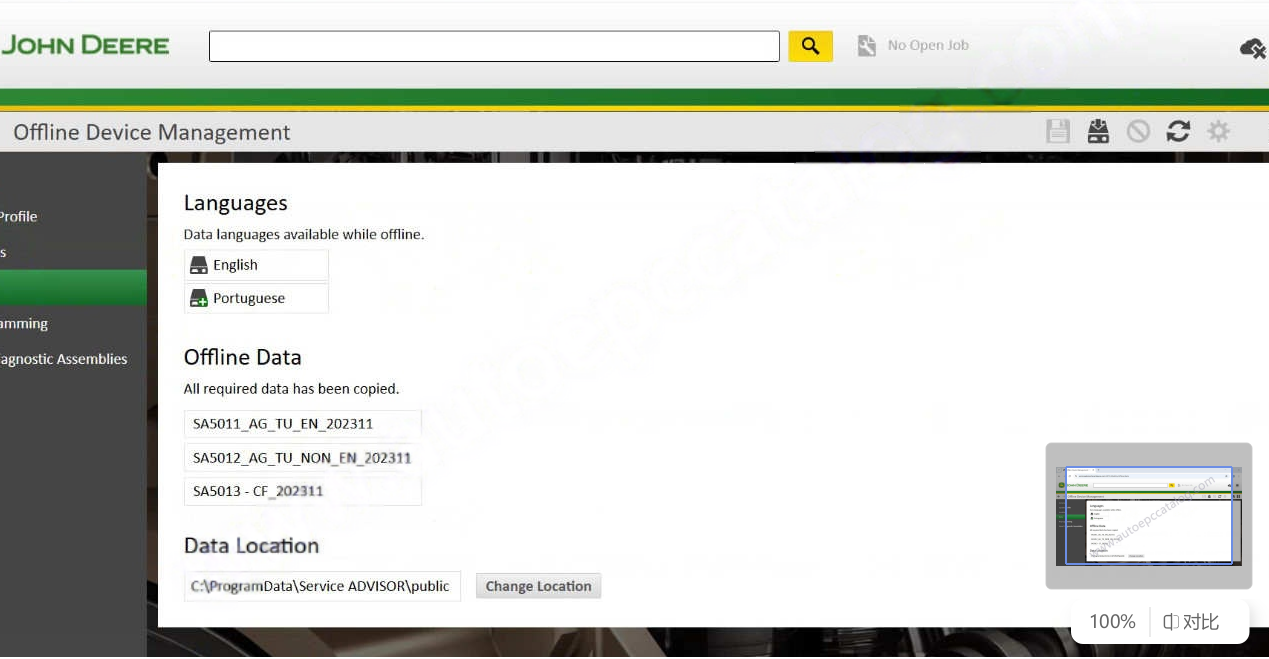Expand the SA5011_AG_TU_EN_202311 entry

tap(302, 423)
